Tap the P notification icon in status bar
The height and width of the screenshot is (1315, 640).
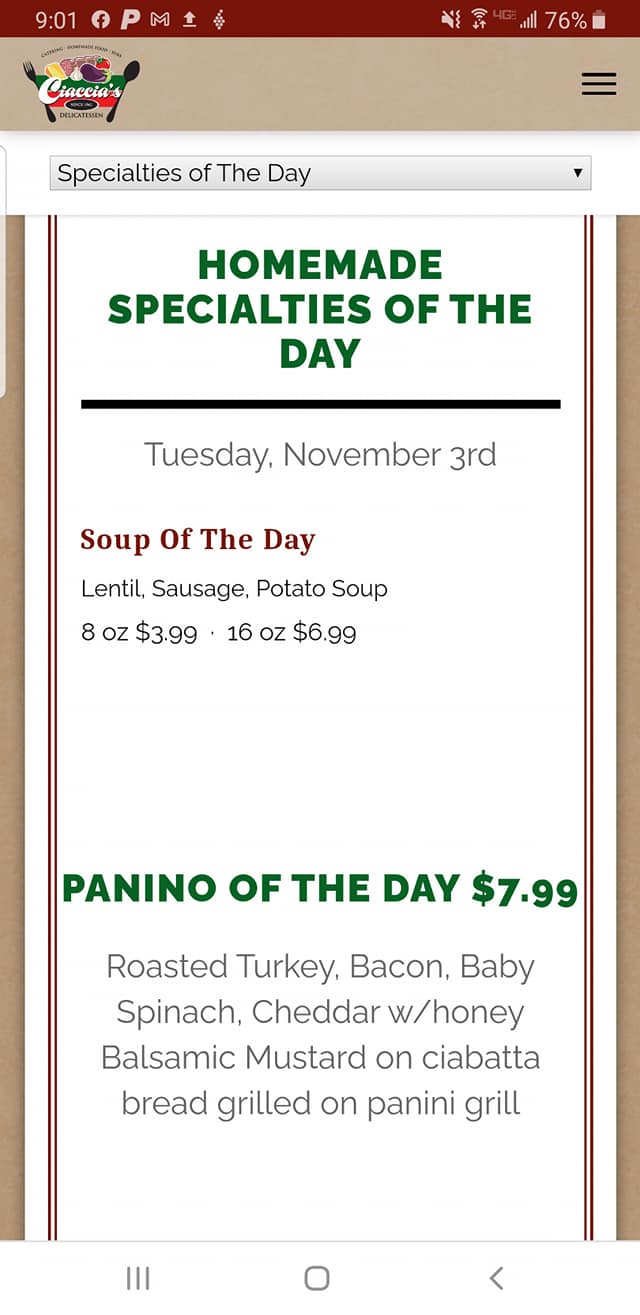[x=130, y=20]
